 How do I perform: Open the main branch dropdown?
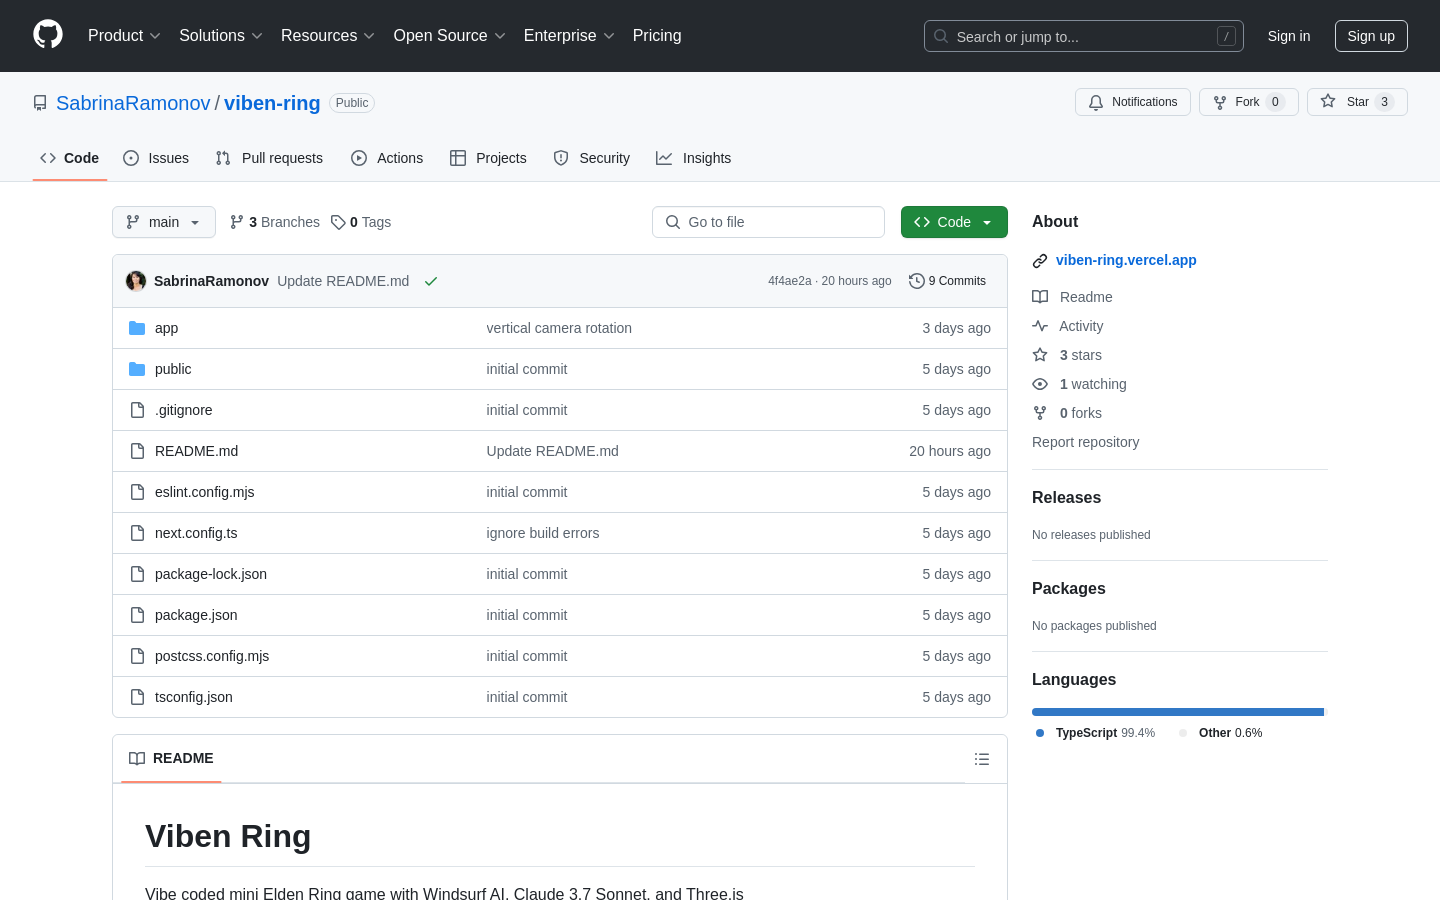(164, 222)
